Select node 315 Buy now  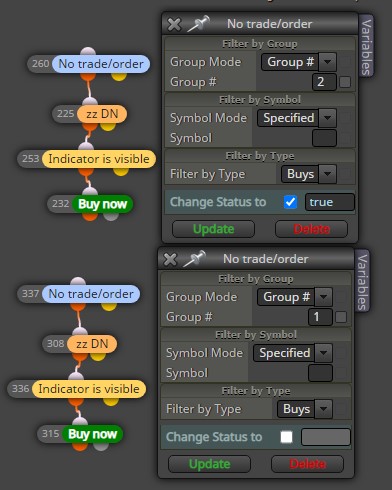click(92, 434)
